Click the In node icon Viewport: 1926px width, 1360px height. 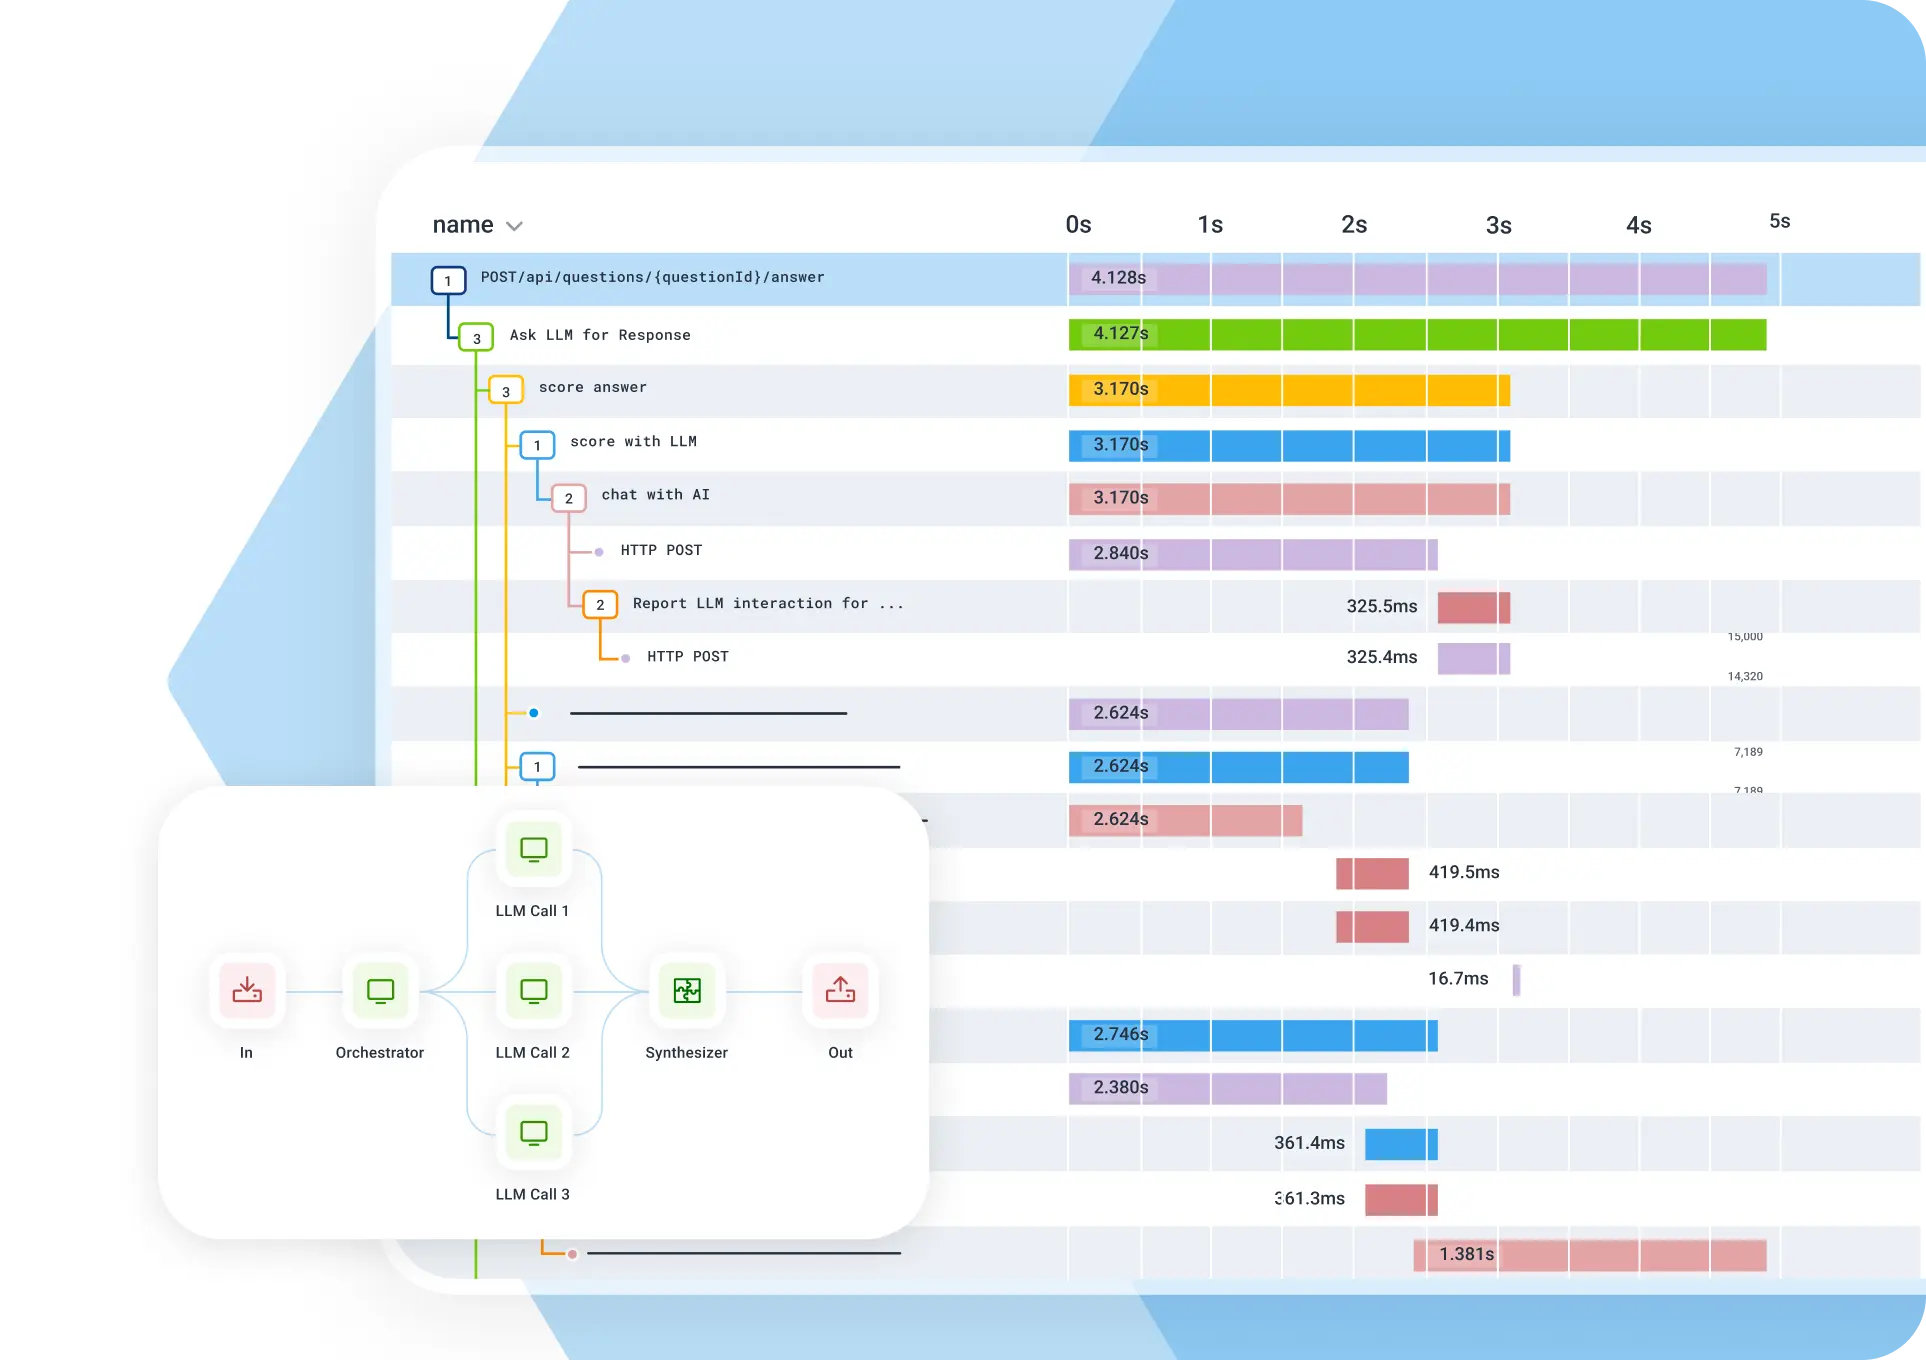click(x=247, y=991)
